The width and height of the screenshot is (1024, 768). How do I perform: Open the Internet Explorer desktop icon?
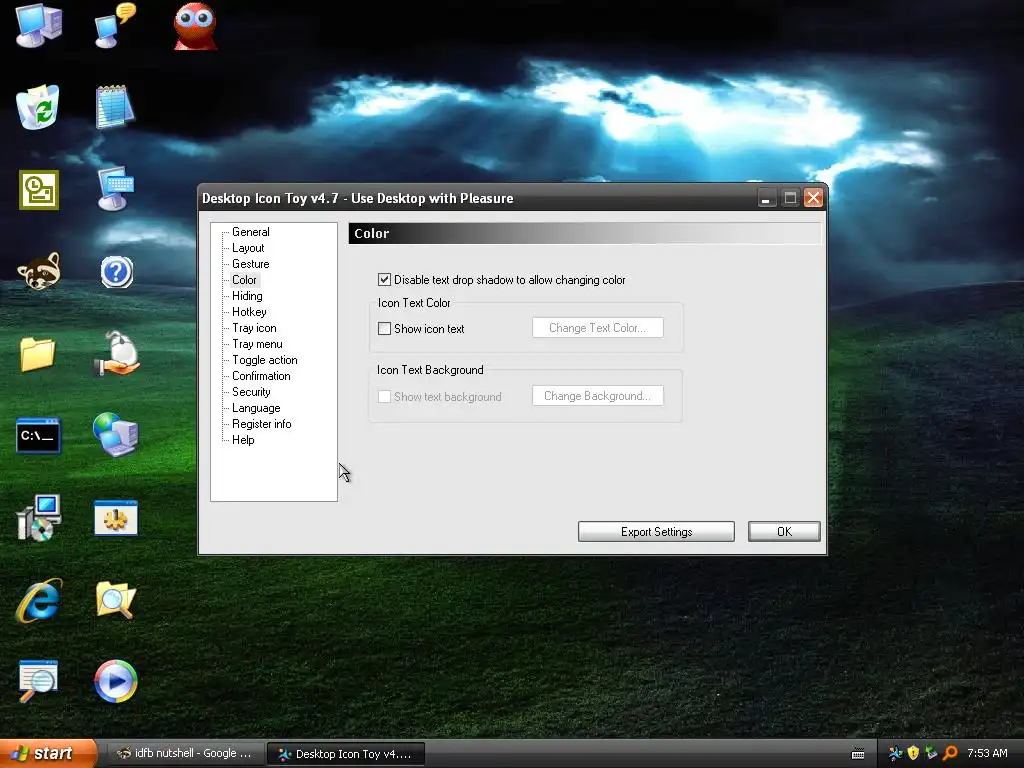click(39, 600)
